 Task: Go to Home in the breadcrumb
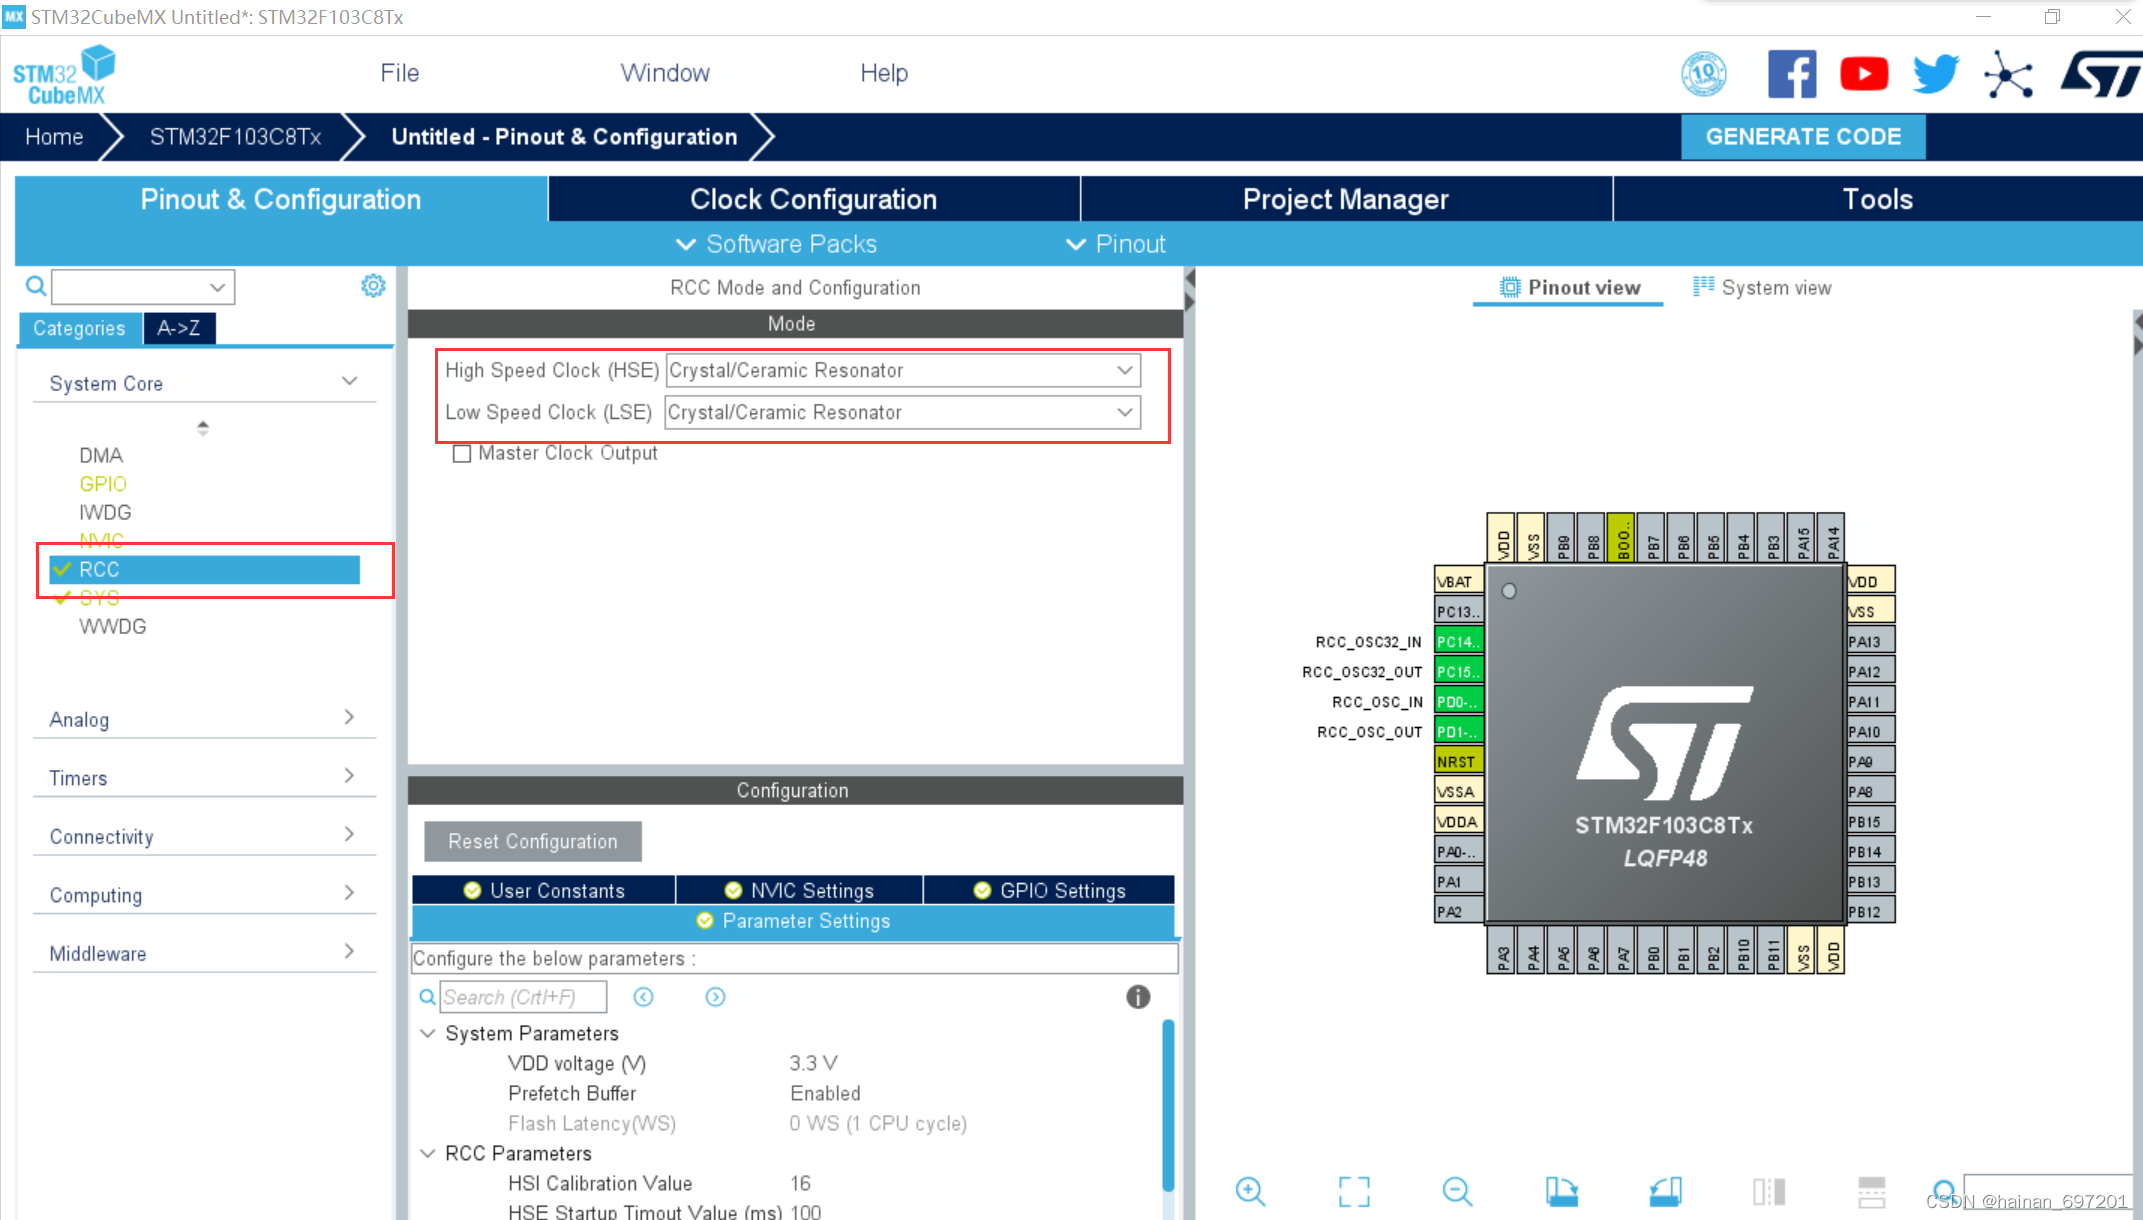pos(54,137)
